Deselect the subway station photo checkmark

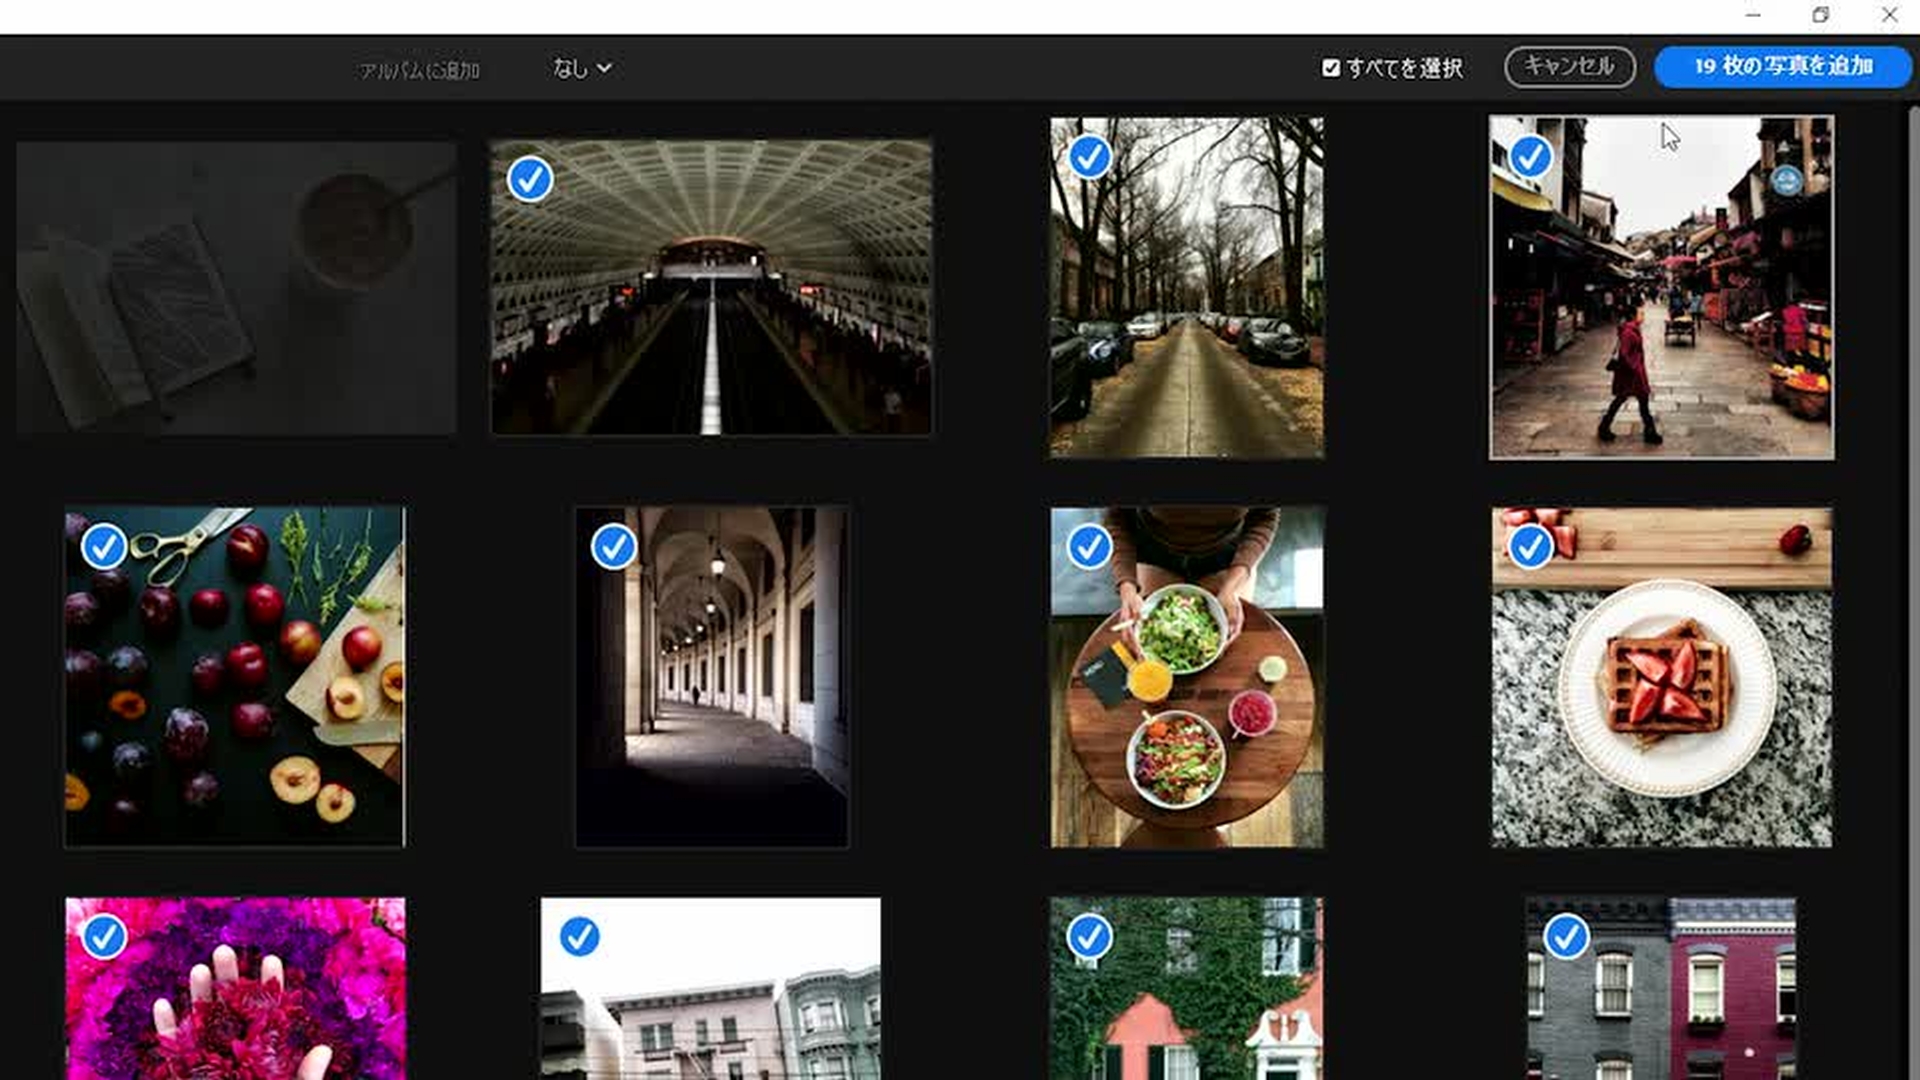pyautogui.click(x=530, y=179)
